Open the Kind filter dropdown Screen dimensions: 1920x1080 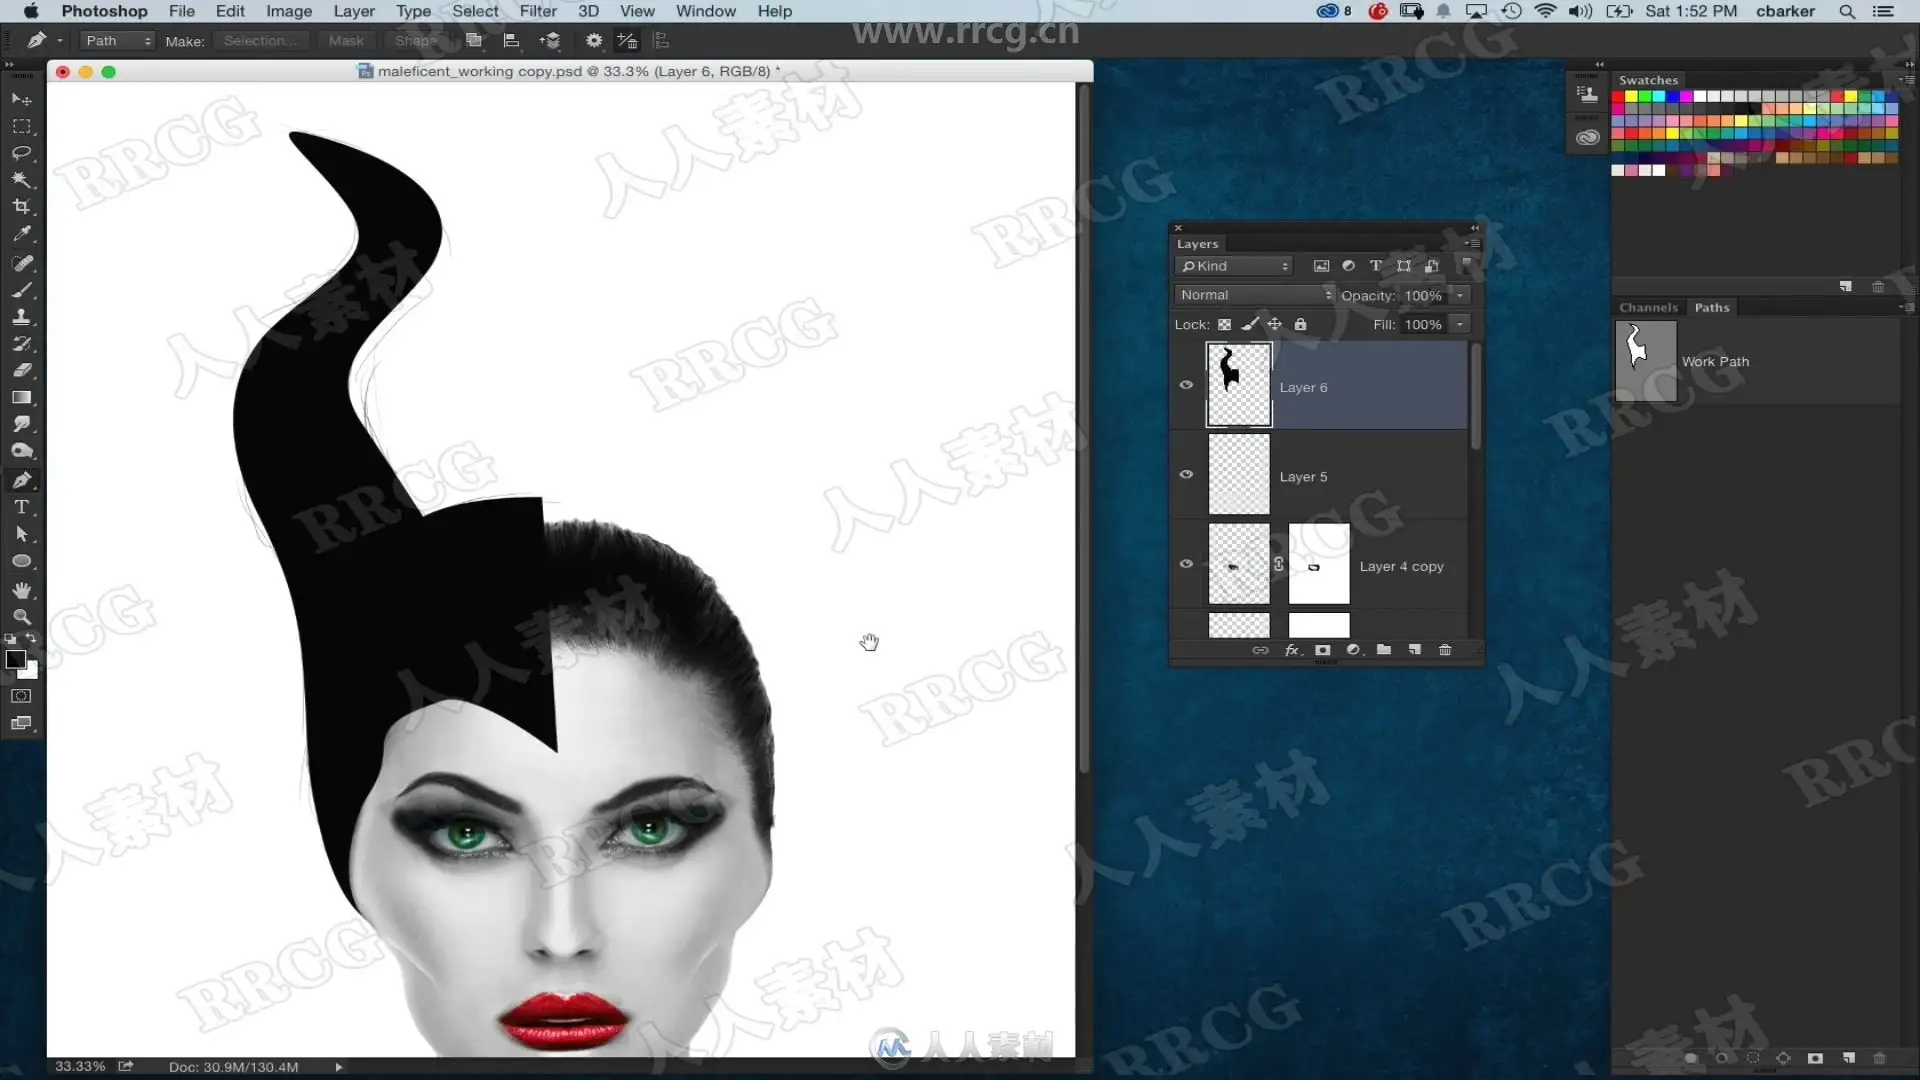[1234, 266]
